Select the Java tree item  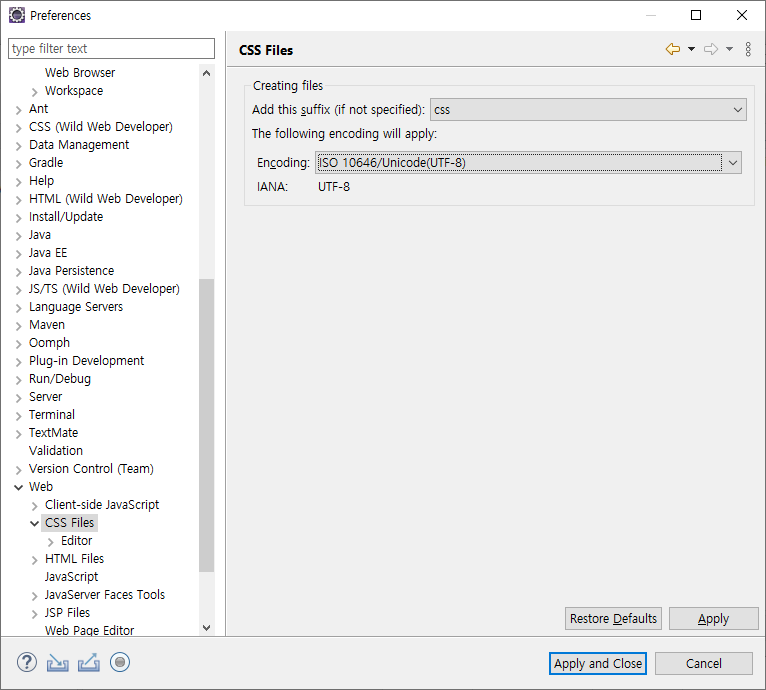click(40, 235)
